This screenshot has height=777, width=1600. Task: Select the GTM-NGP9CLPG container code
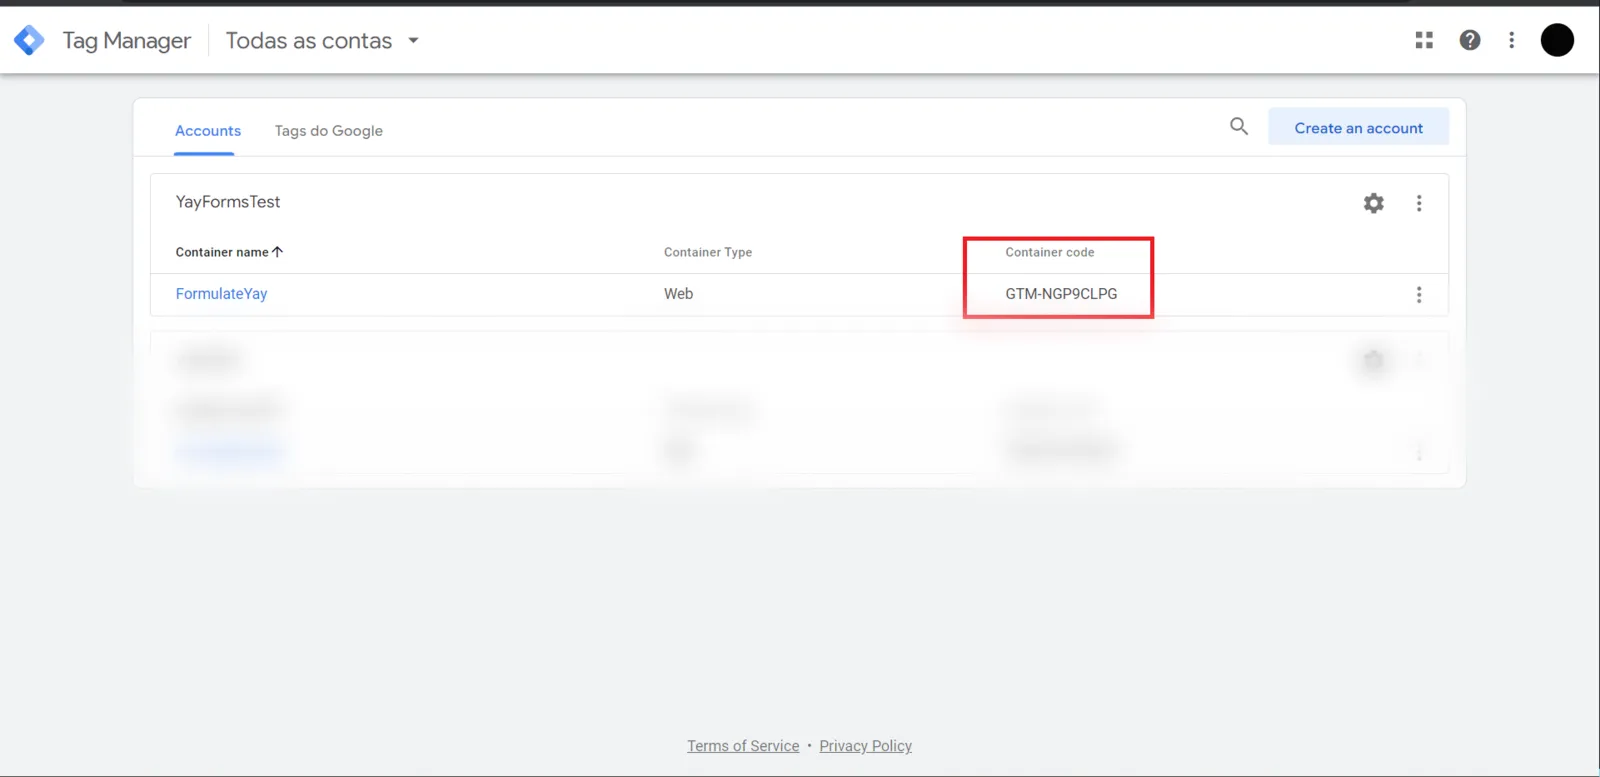pos(1061,293)
